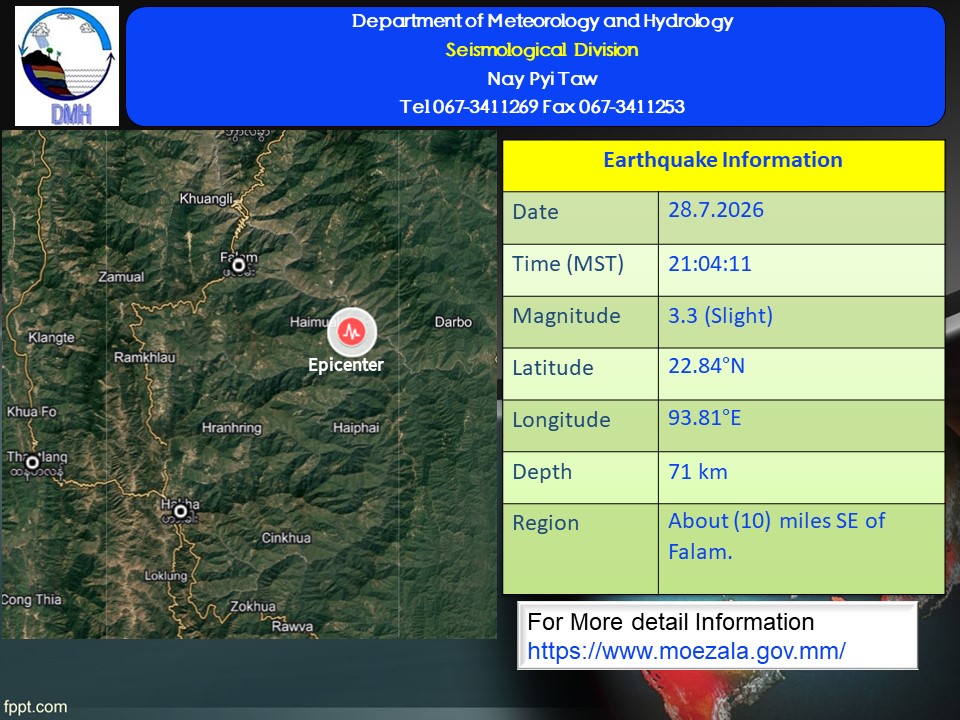Click the depth value 71 km
The height and width of the screenshot is (720, 960).
pos(698,472)
